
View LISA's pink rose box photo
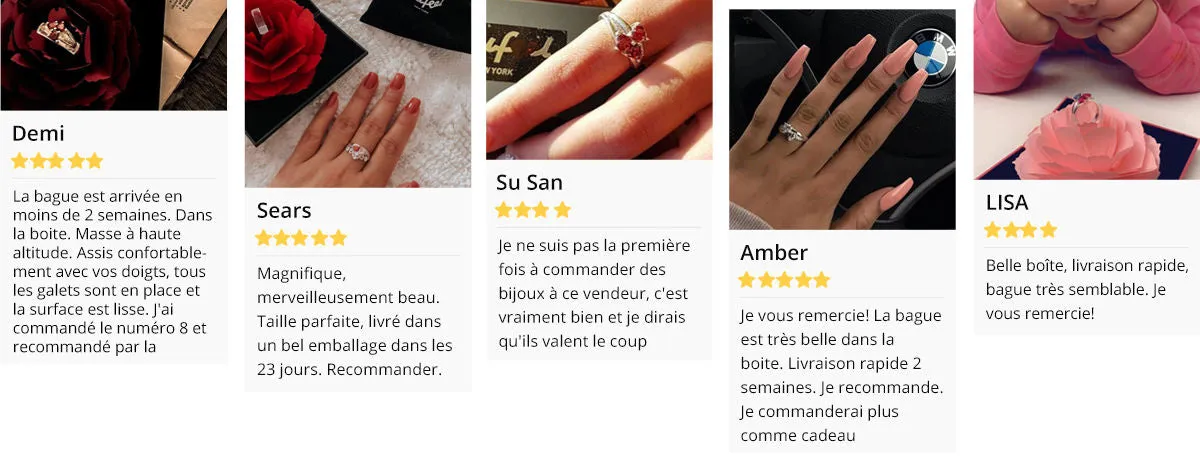pos(1087,90)
